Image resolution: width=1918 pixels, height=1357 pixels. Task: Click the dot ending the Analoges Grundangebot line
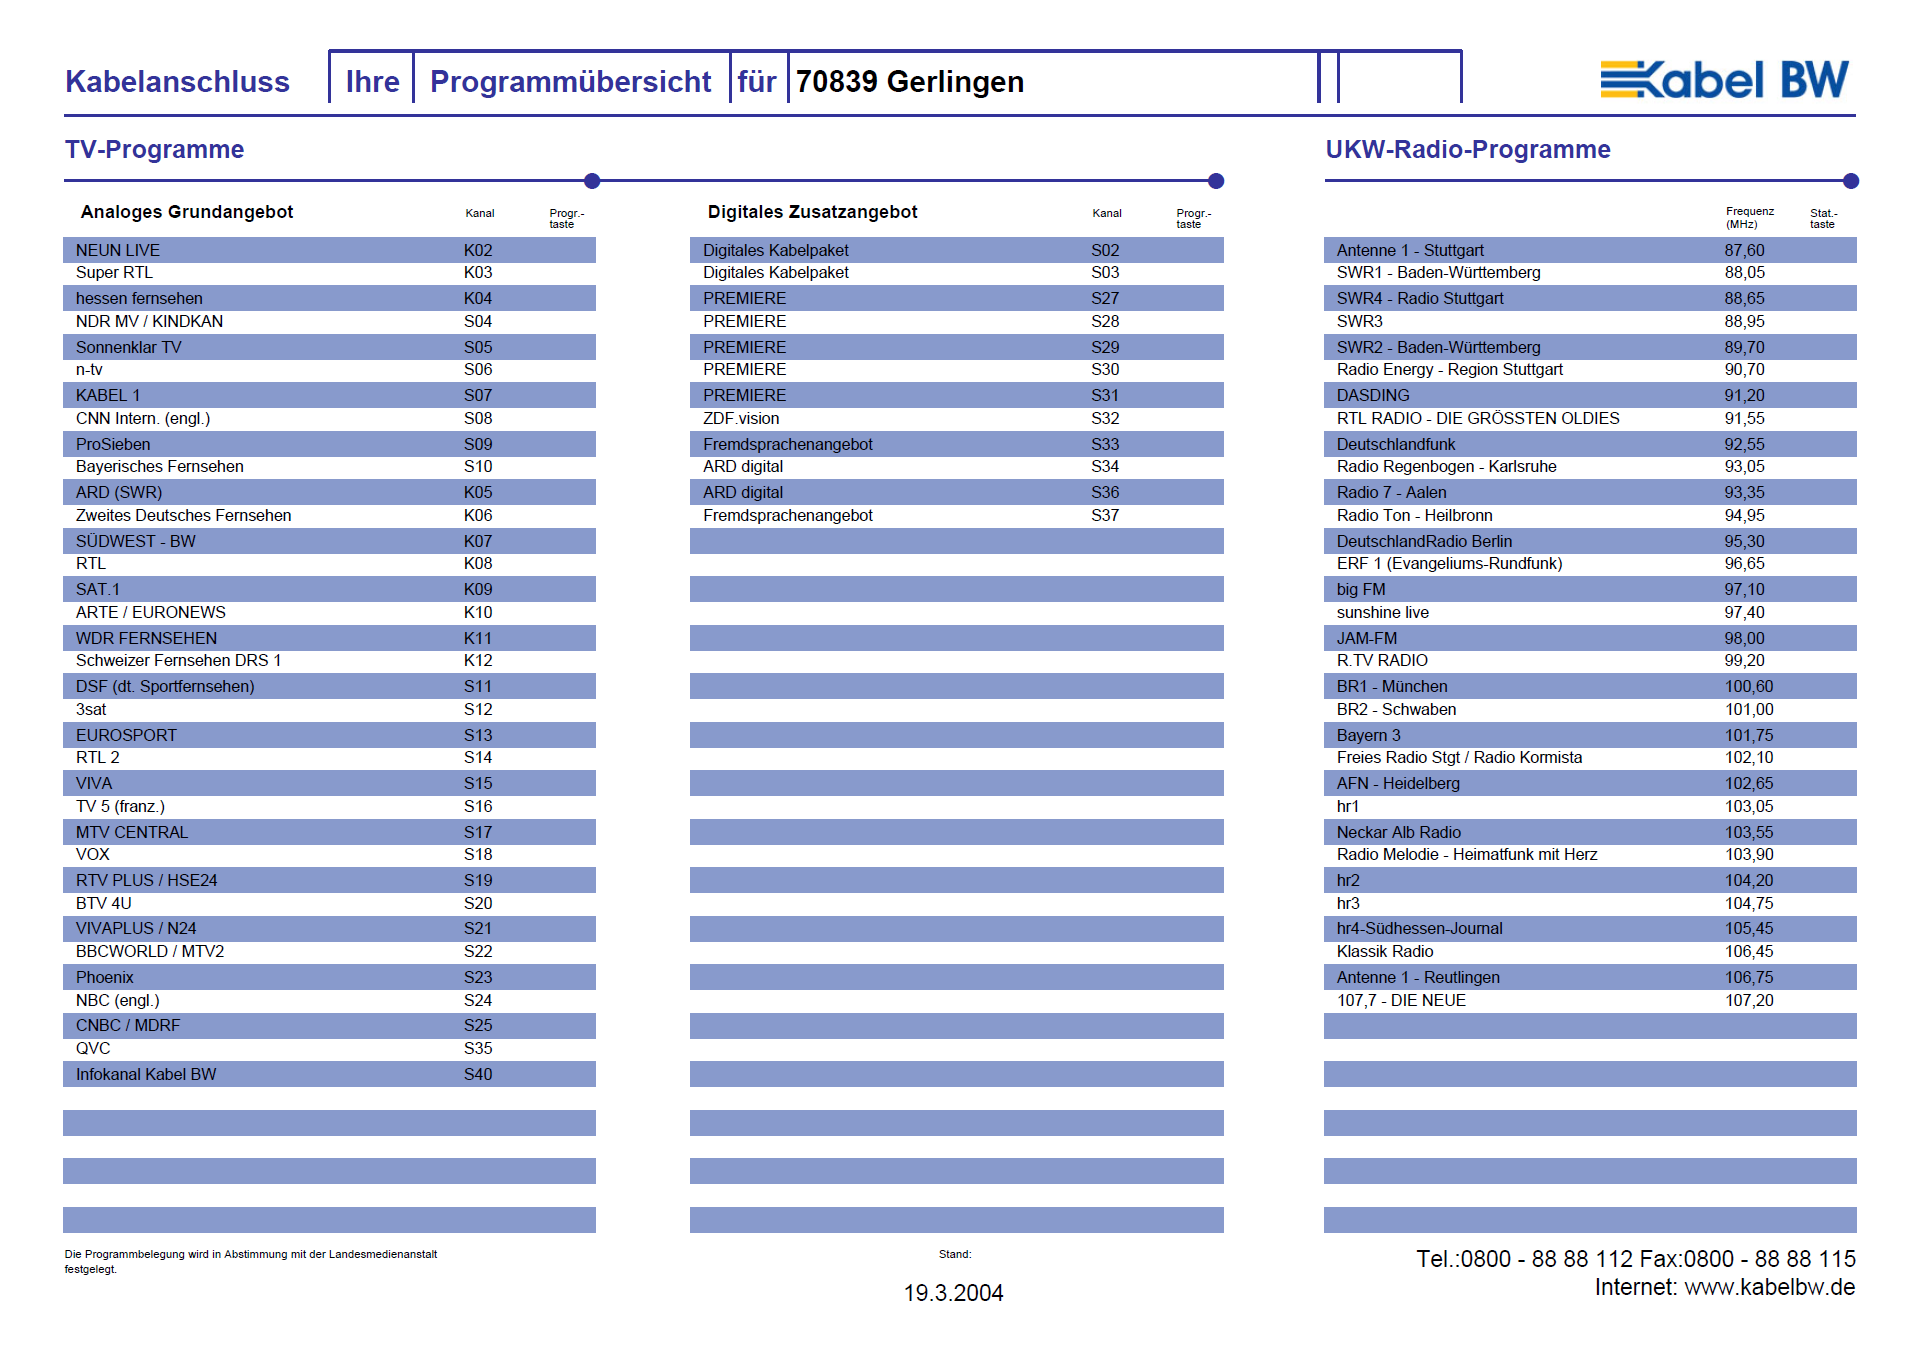click(x=592, y=181)
